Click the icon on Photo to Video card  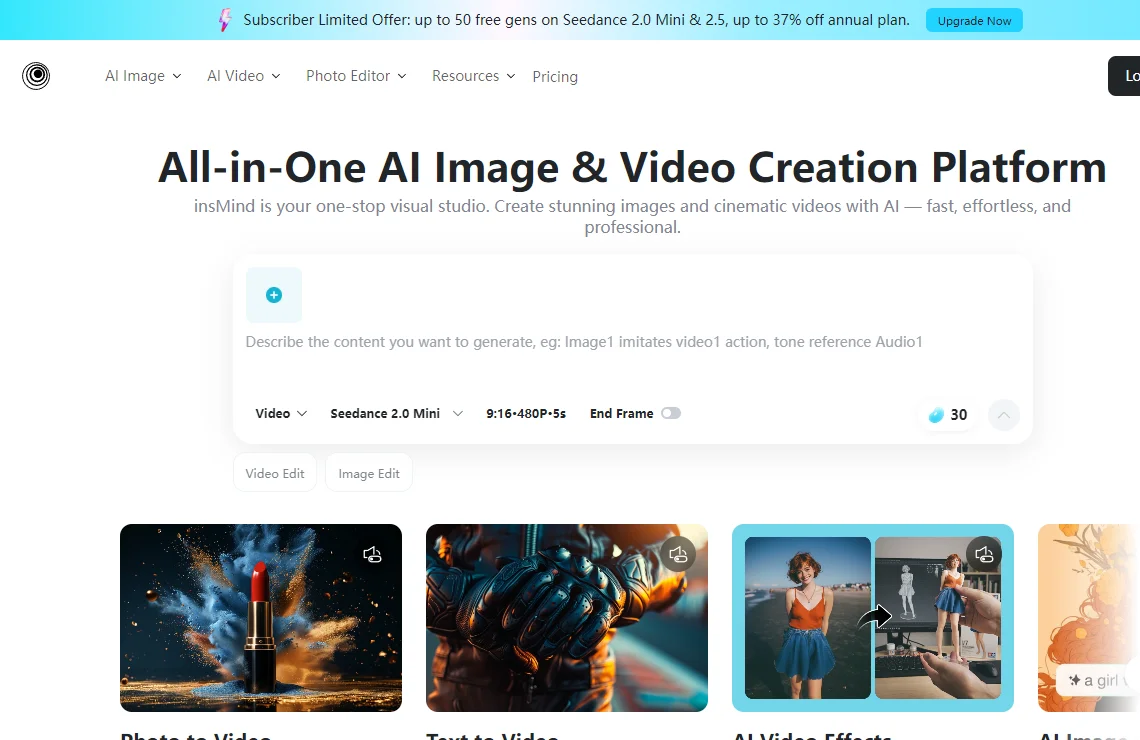click(x=372, y=555)
